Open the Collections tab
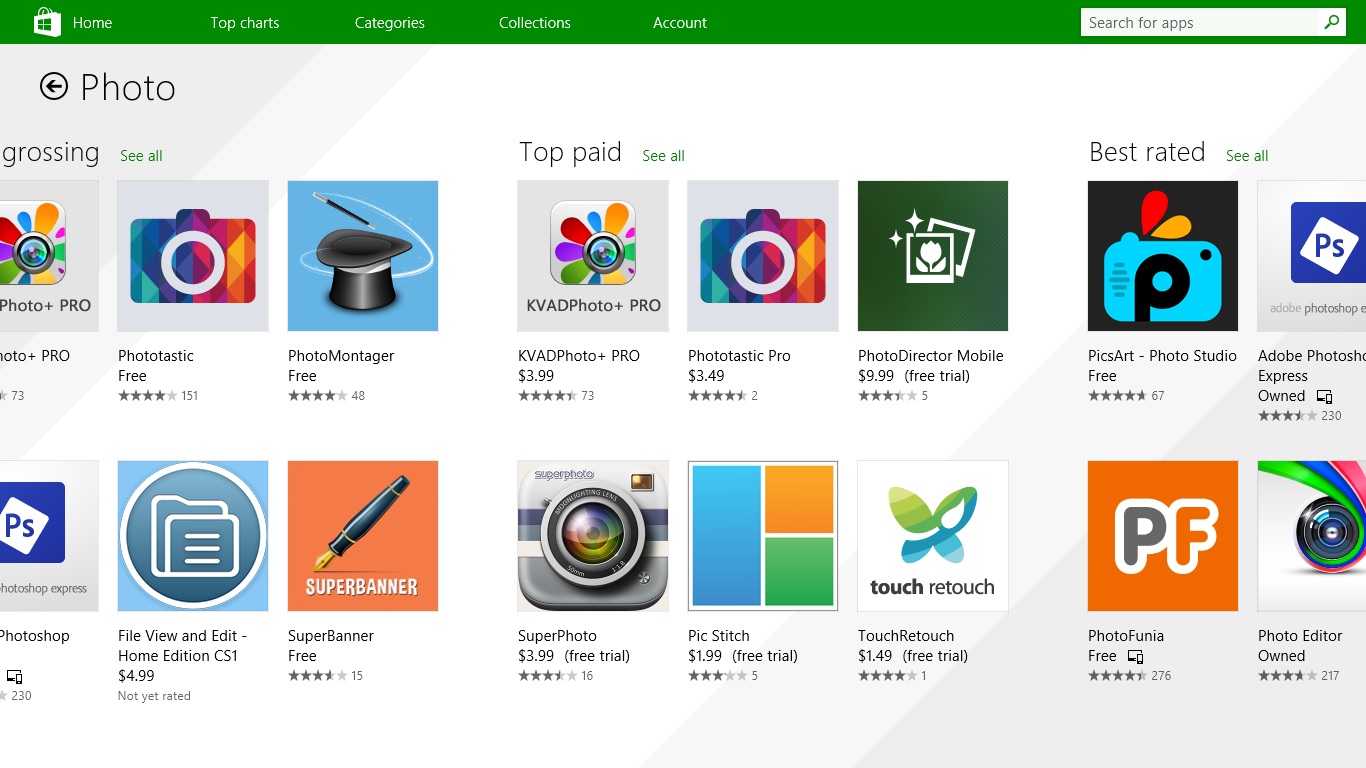Image resolution: width=1366 pixels, height=768 pixels. pyautogui.click(x=535, y=22)
